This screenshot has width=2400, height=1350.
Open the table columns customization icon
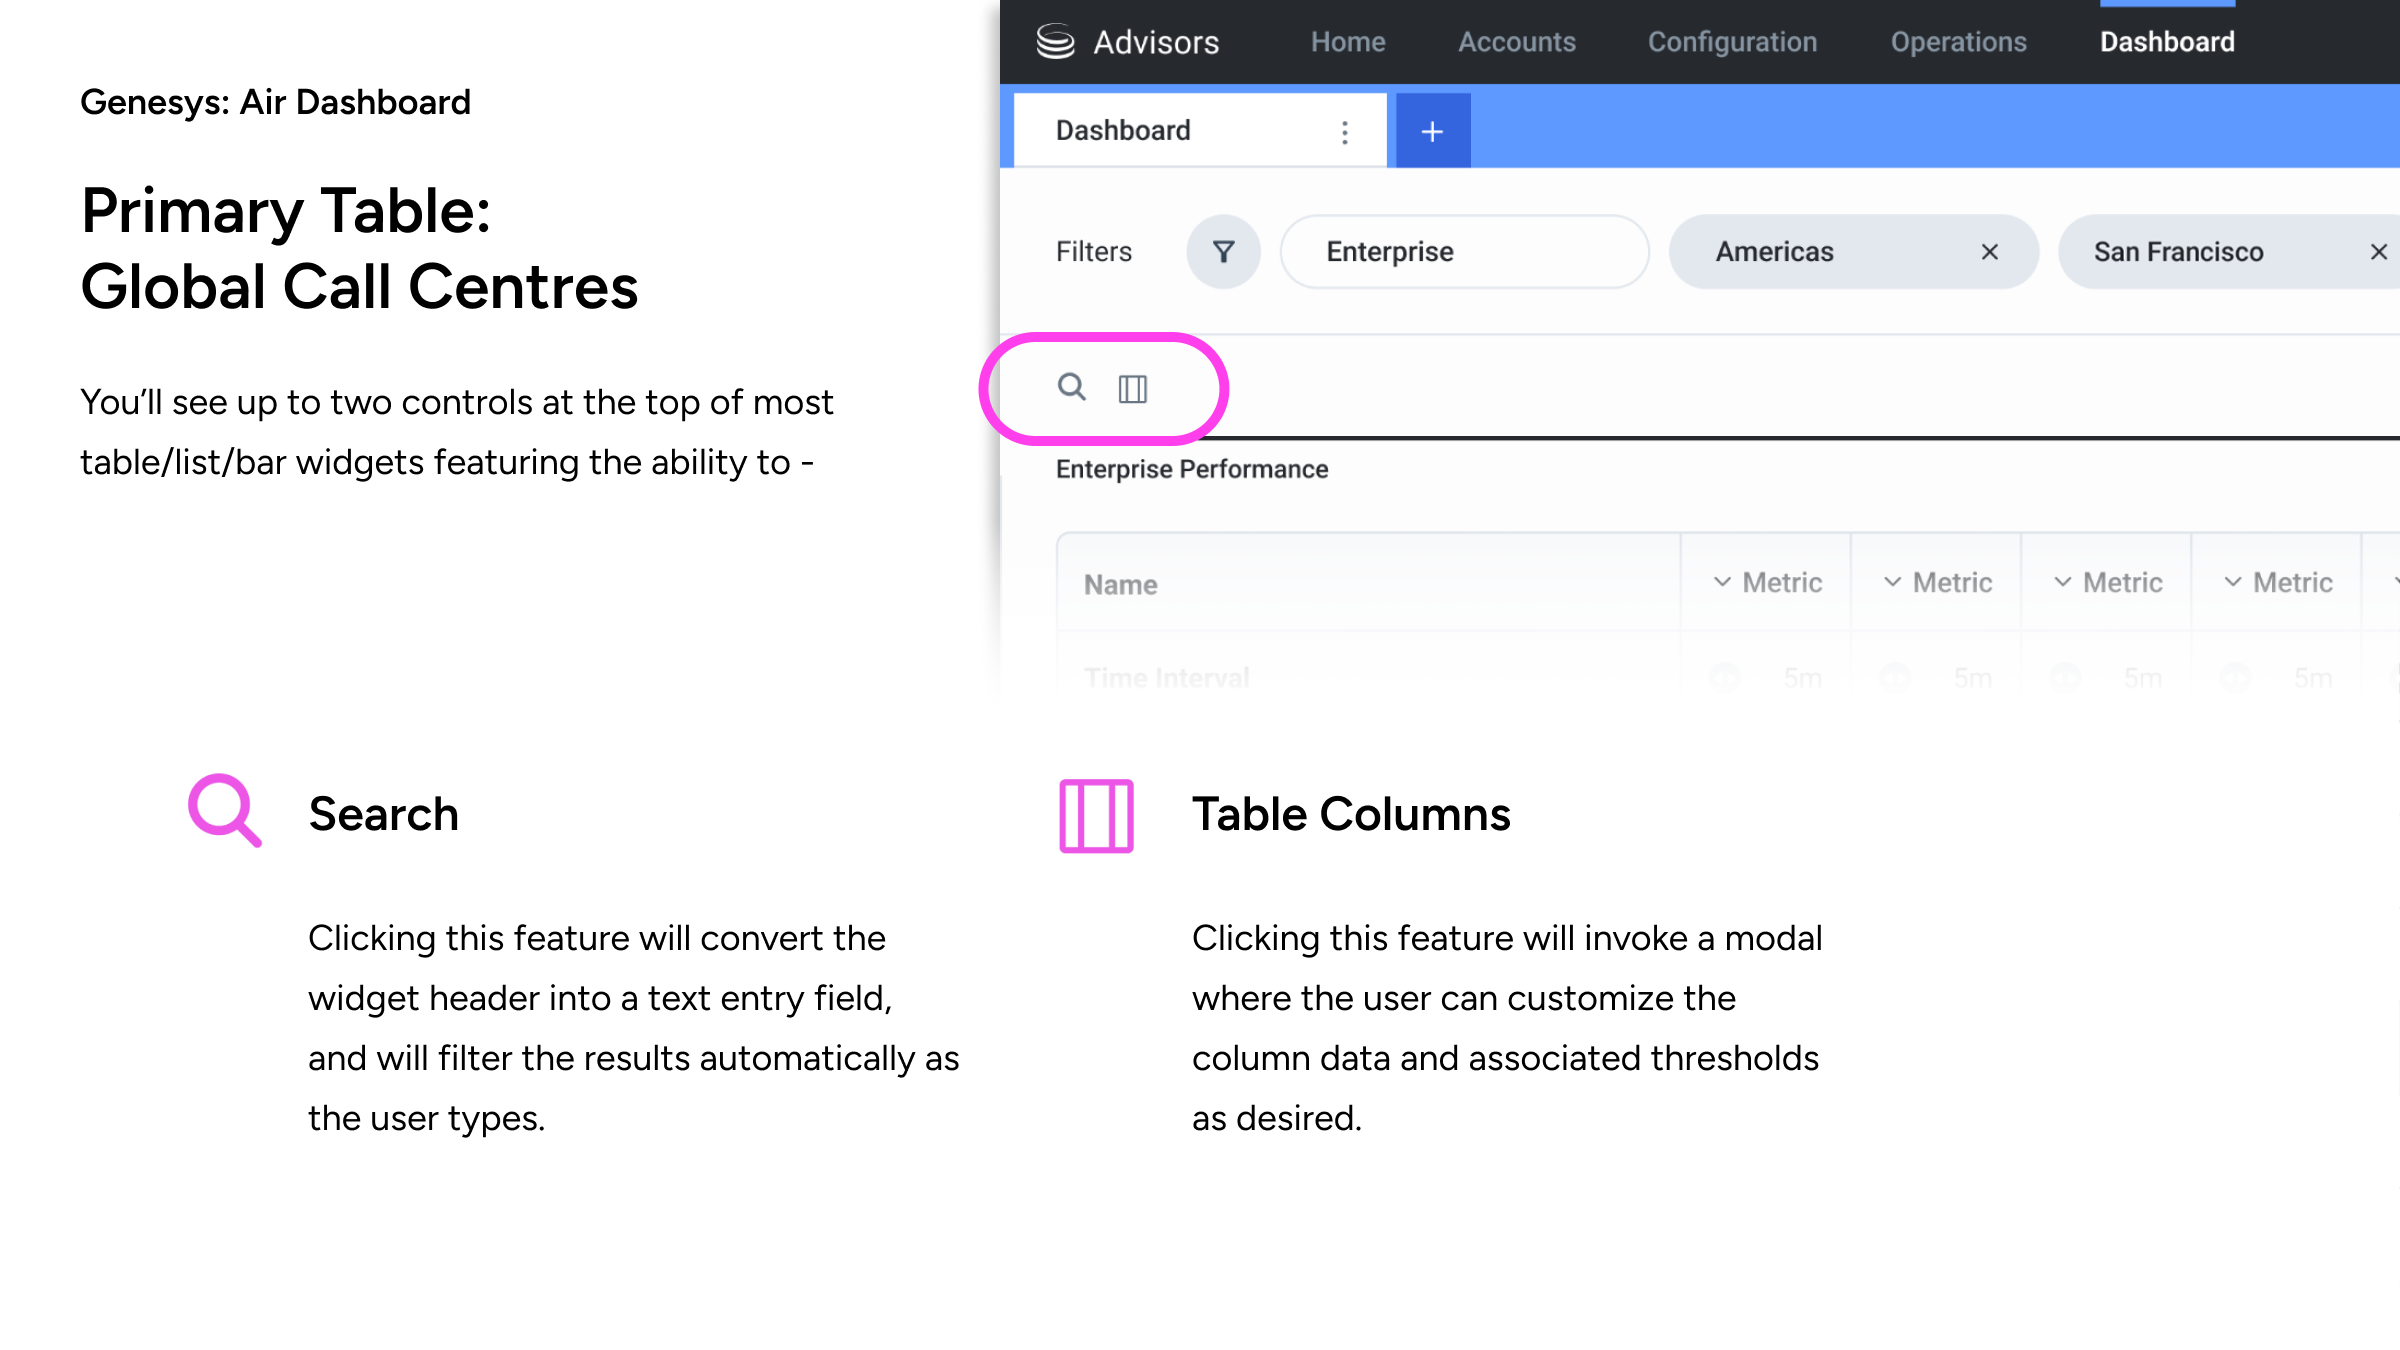click(x=1132, y=389)
